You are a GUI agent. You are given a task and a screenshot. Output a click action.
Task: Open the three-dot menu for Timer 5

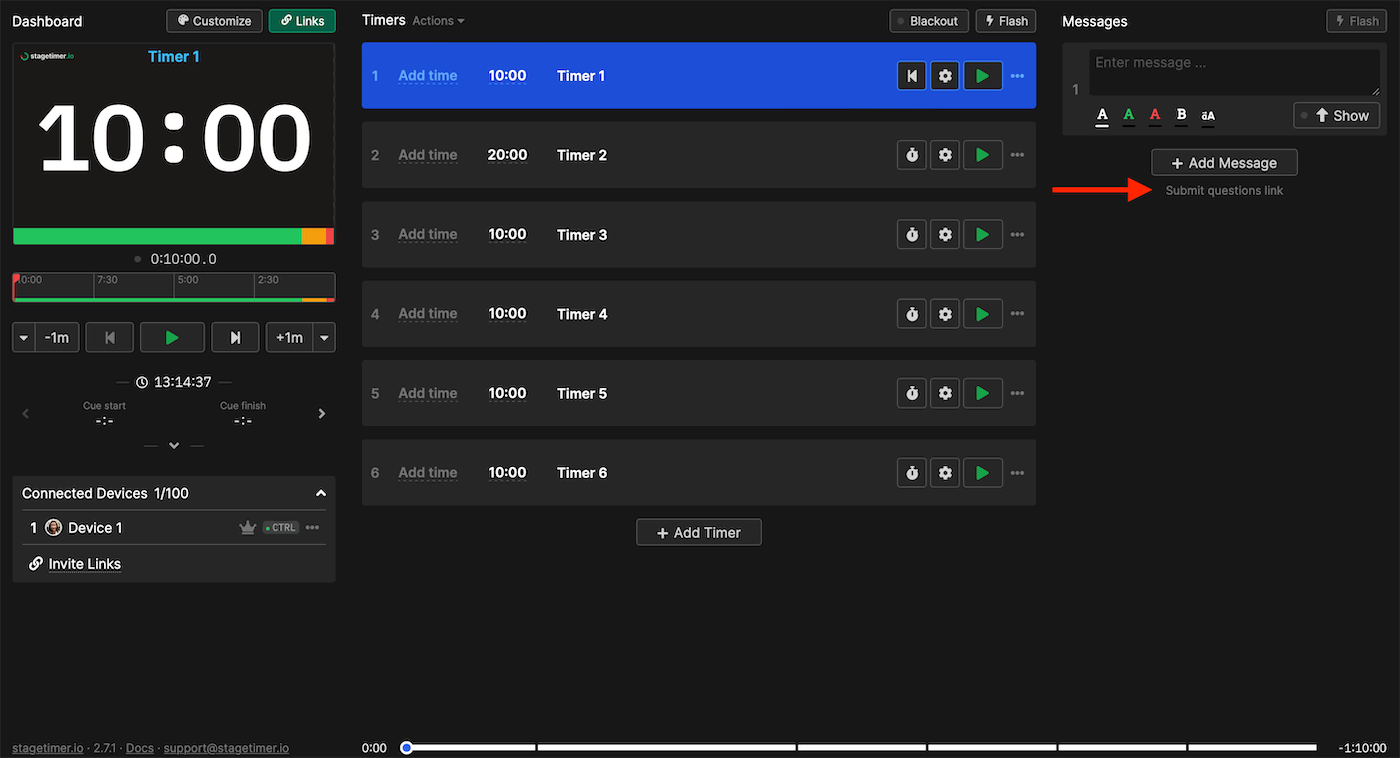[1017, 394]
